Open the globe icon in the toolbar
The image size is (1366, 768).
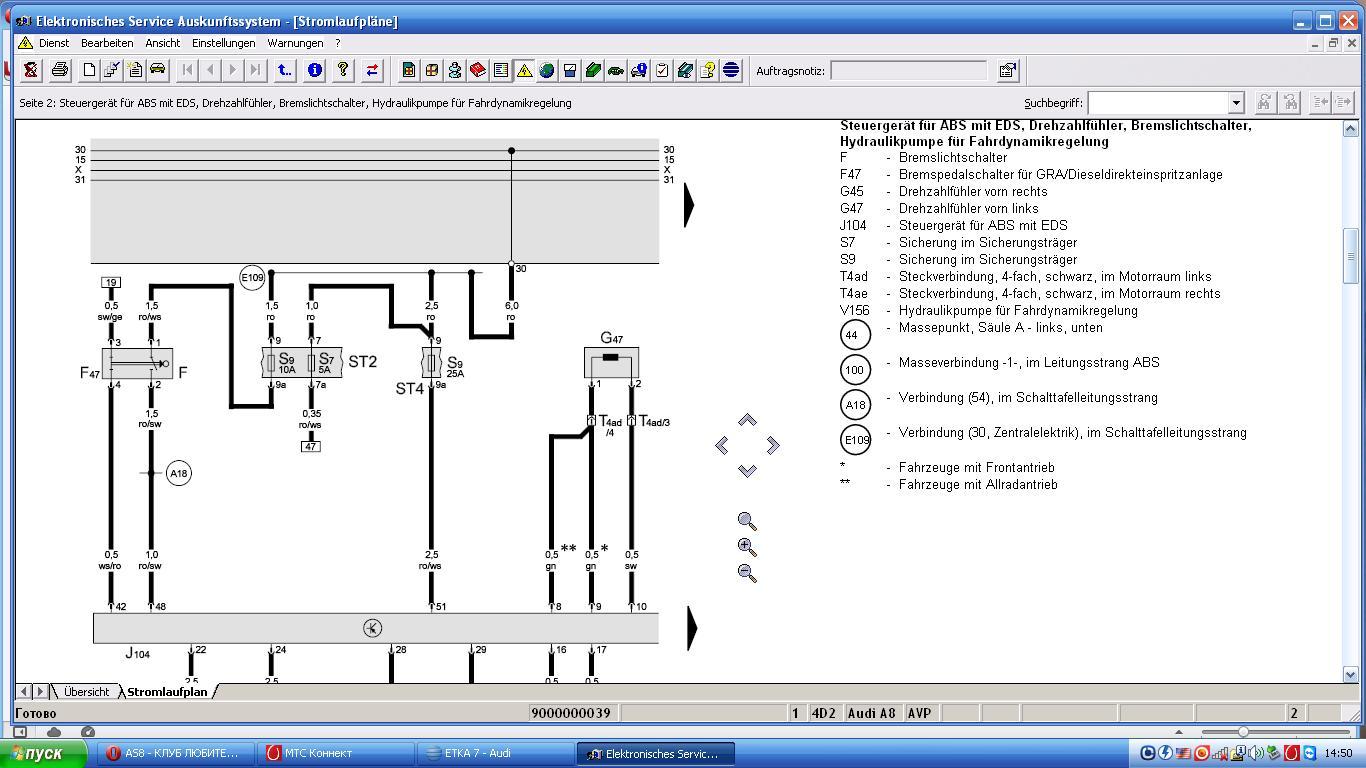547,70
